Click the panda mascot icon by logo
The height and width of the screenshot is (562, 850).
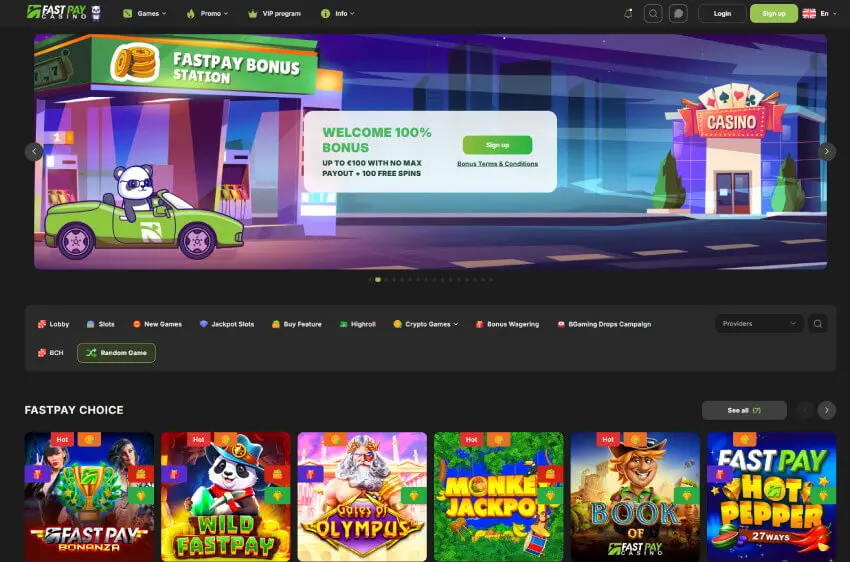pyautogui.click(x=96, y=12)
